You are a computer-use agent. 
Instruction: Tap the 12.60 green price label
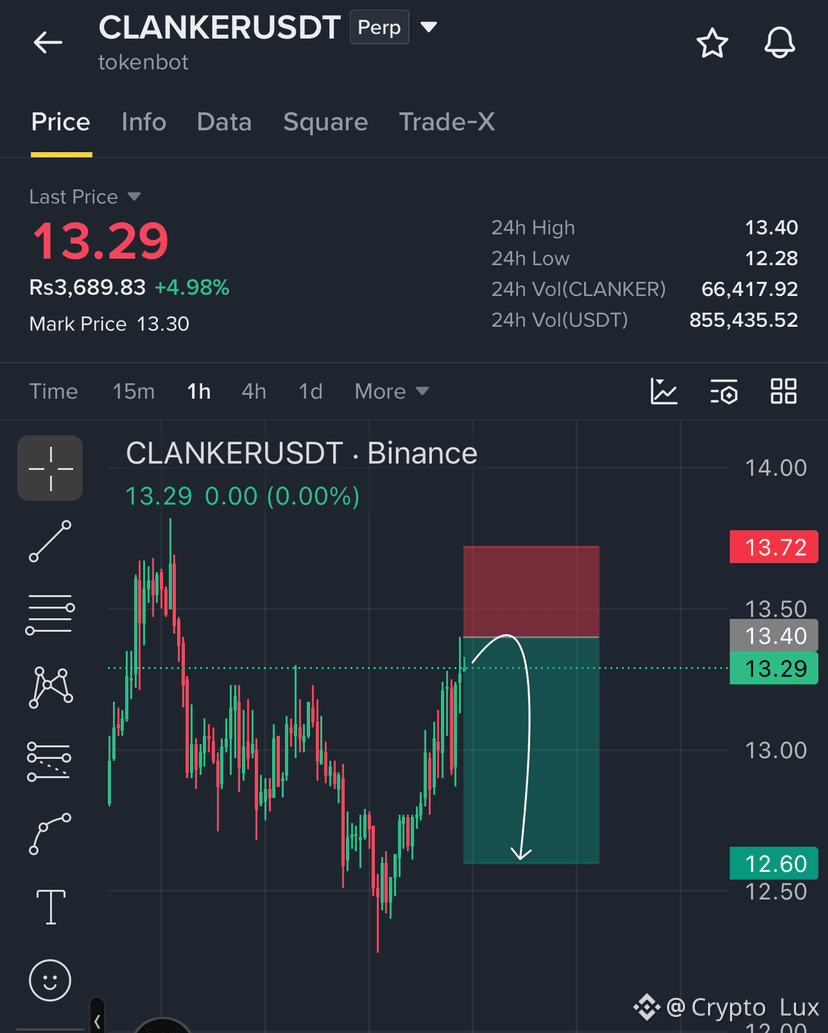[774, 863]
